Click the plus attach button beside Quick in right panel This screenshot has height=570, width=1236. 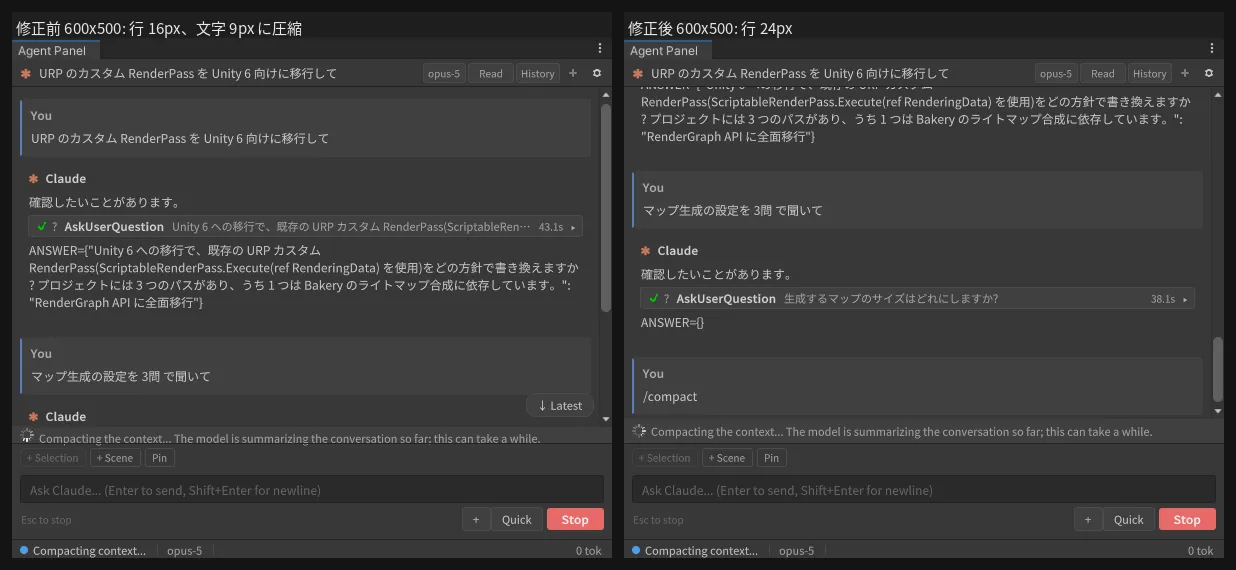click(1088, 519)
